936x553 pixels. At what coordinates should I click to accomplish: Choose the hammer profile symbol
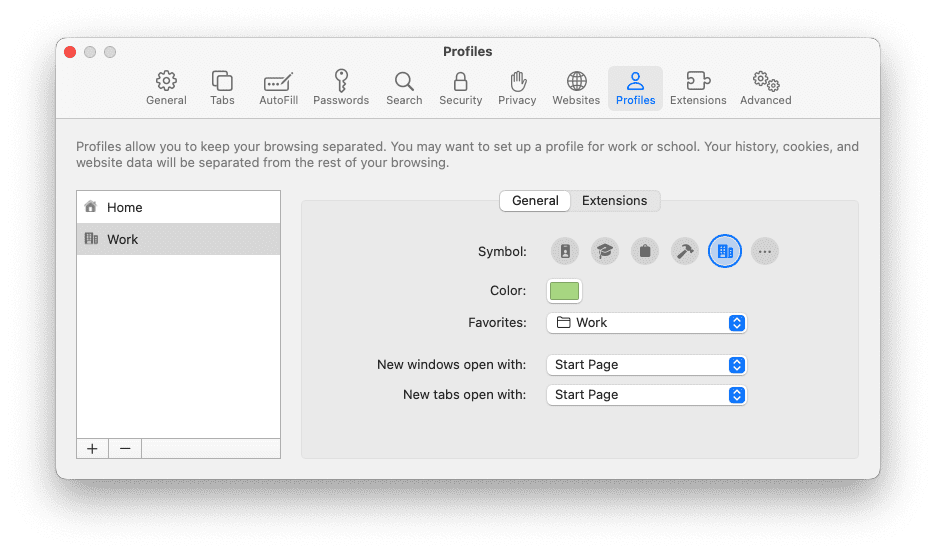(685, 251)
